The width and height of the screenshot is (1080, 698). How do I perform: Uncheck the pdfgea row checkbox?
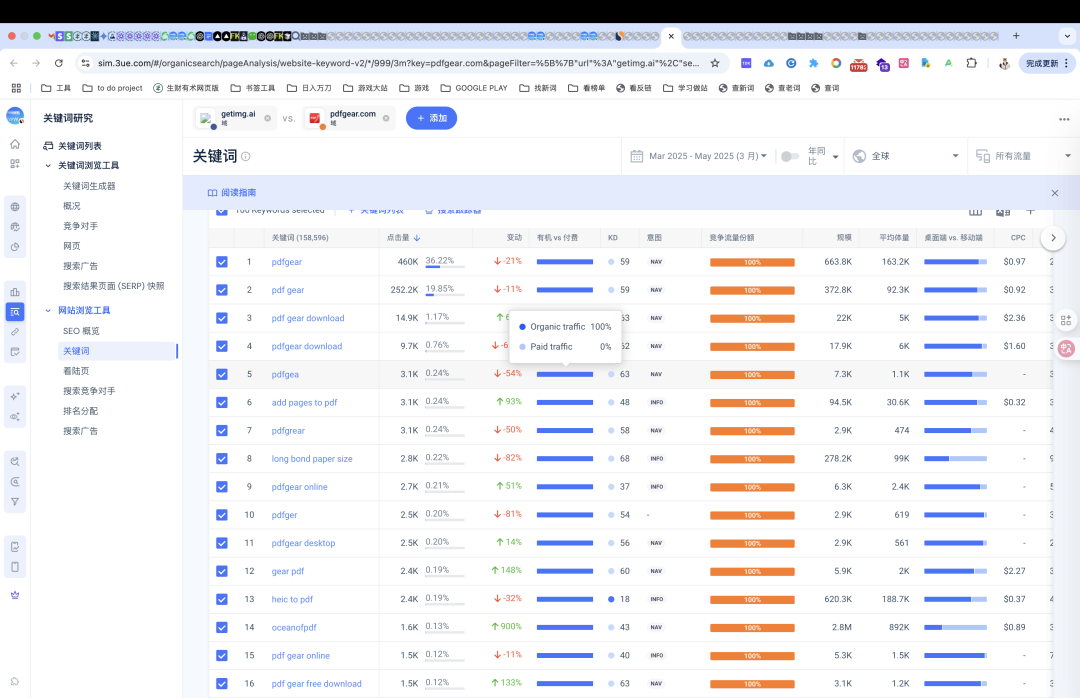point(222,374)
